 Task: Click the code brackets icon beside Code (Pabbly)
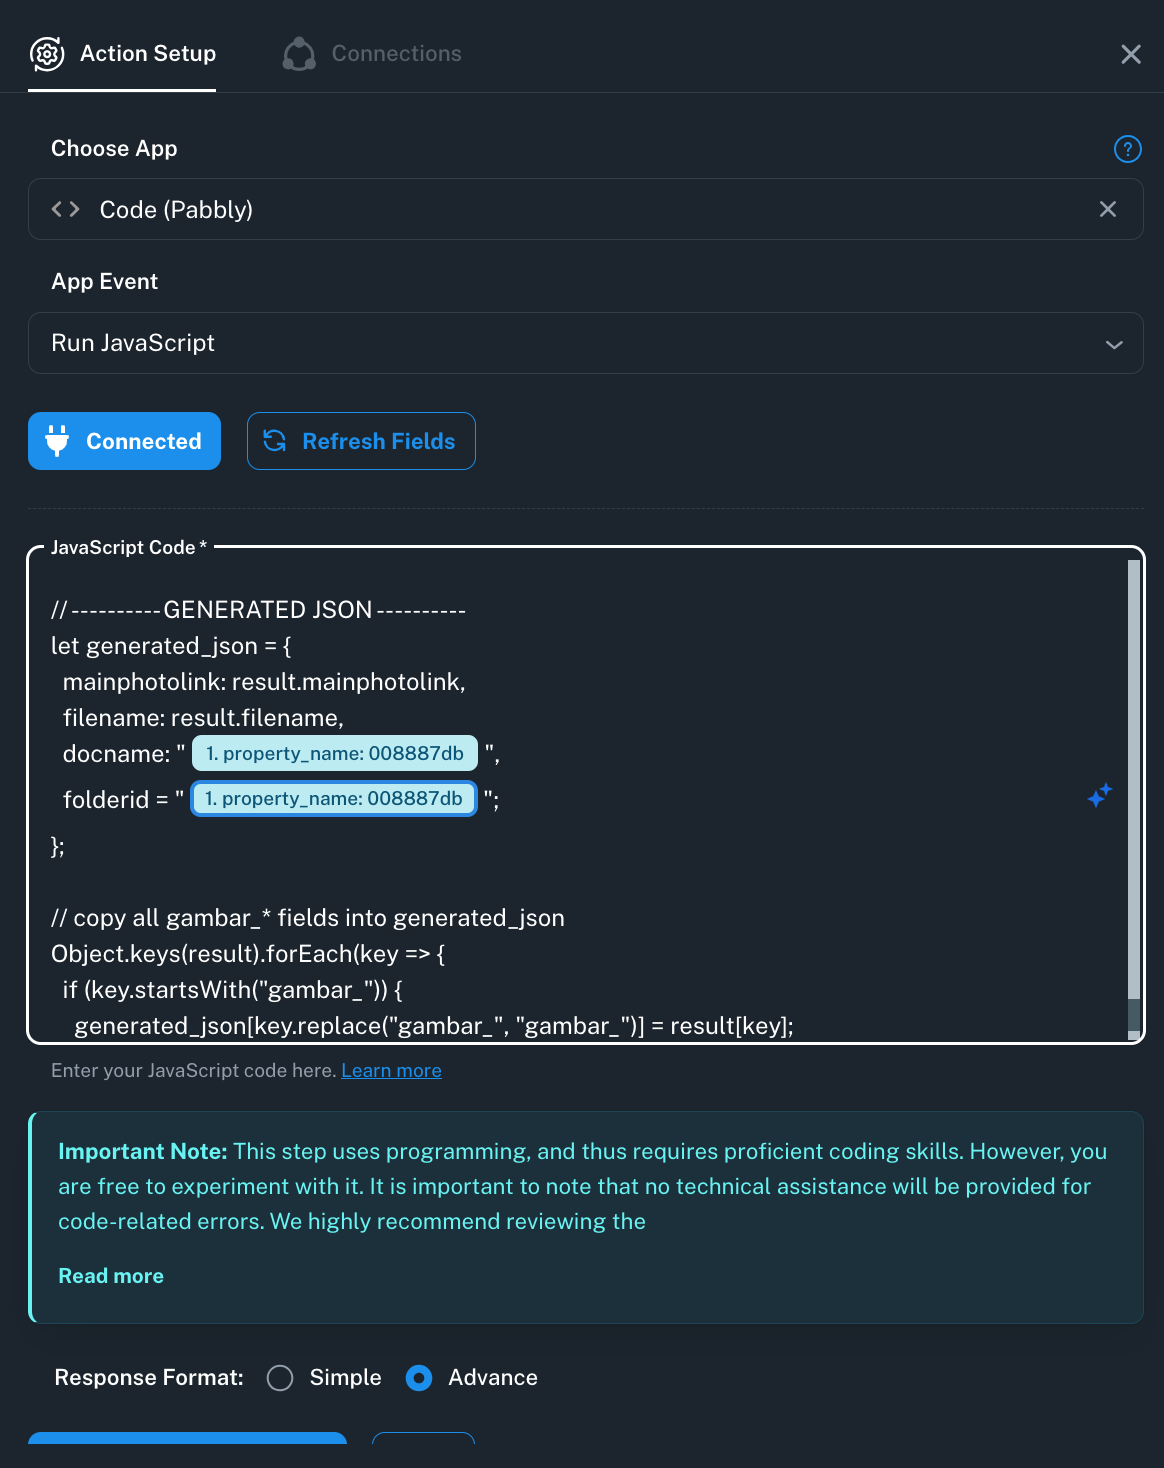(x=66, y=209)
